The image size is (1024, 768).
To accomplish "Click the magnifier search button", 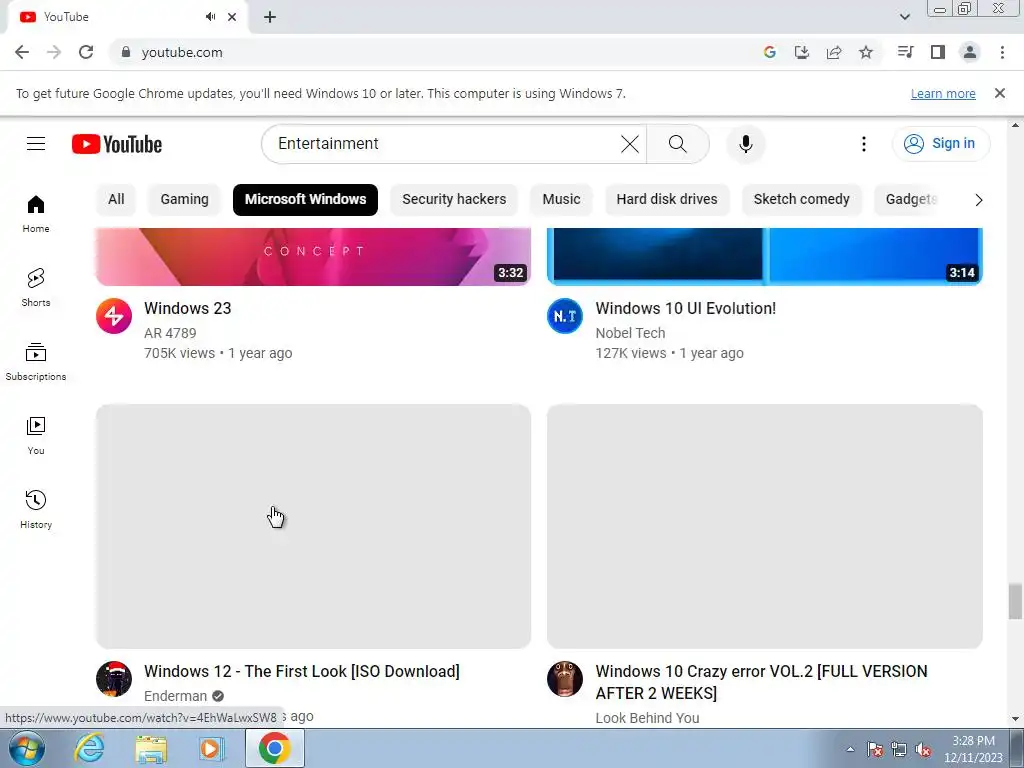I will coord(678,144).
